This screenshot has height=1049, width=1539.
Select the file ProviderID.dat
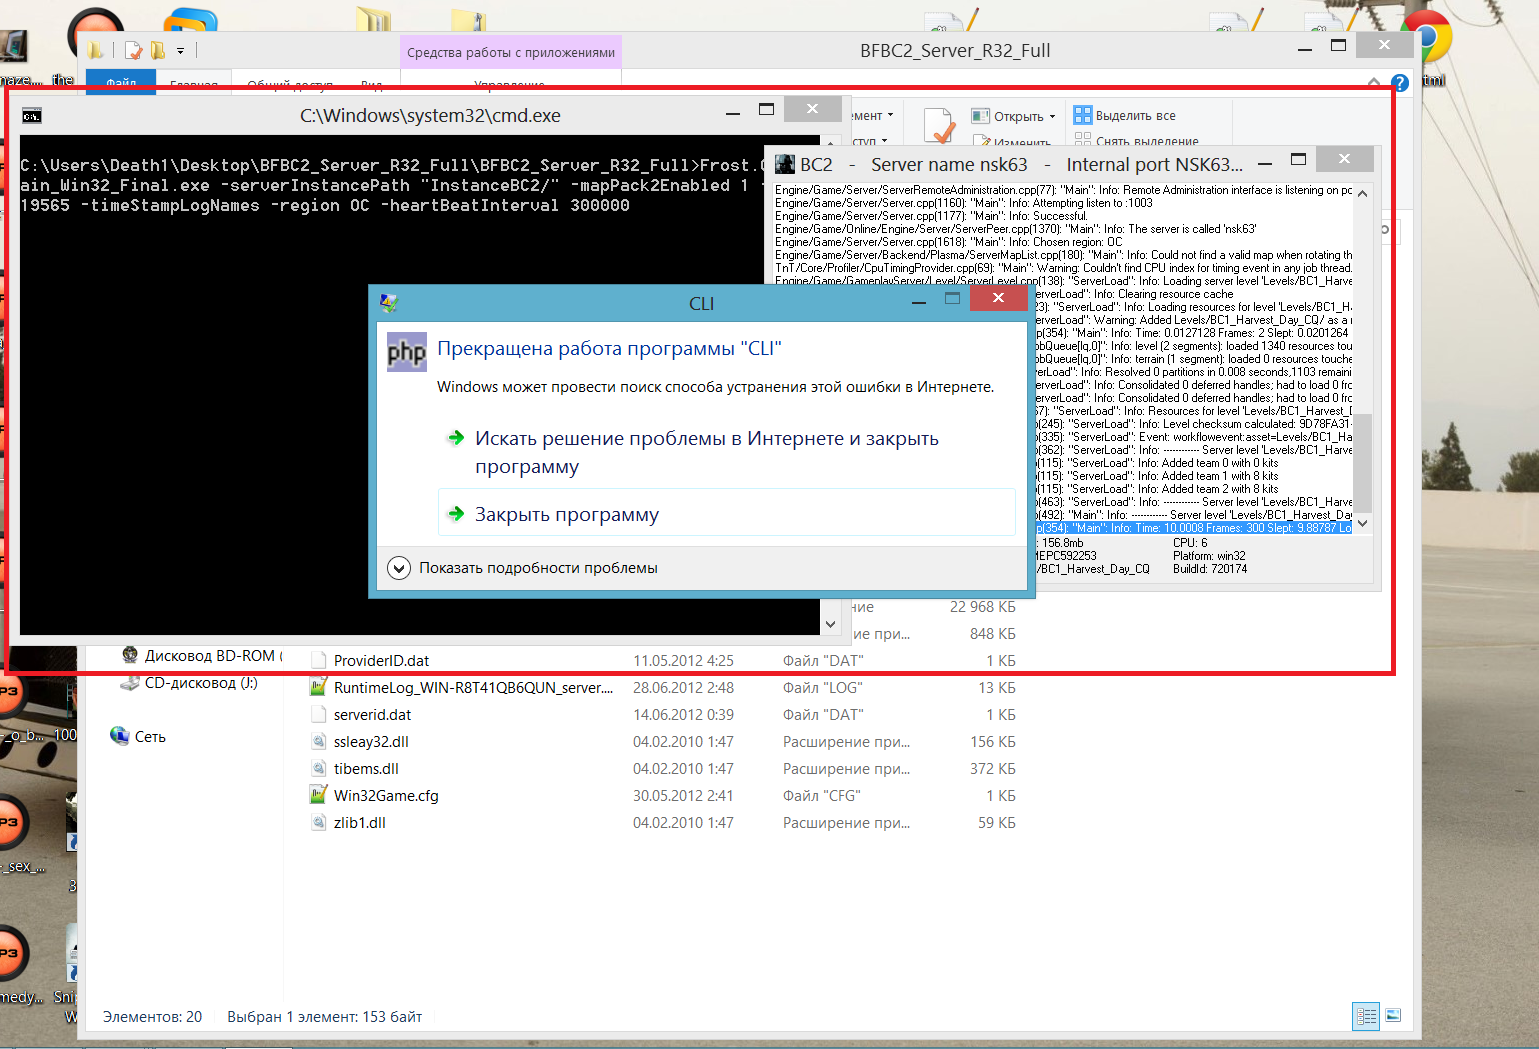pos(381,660)
